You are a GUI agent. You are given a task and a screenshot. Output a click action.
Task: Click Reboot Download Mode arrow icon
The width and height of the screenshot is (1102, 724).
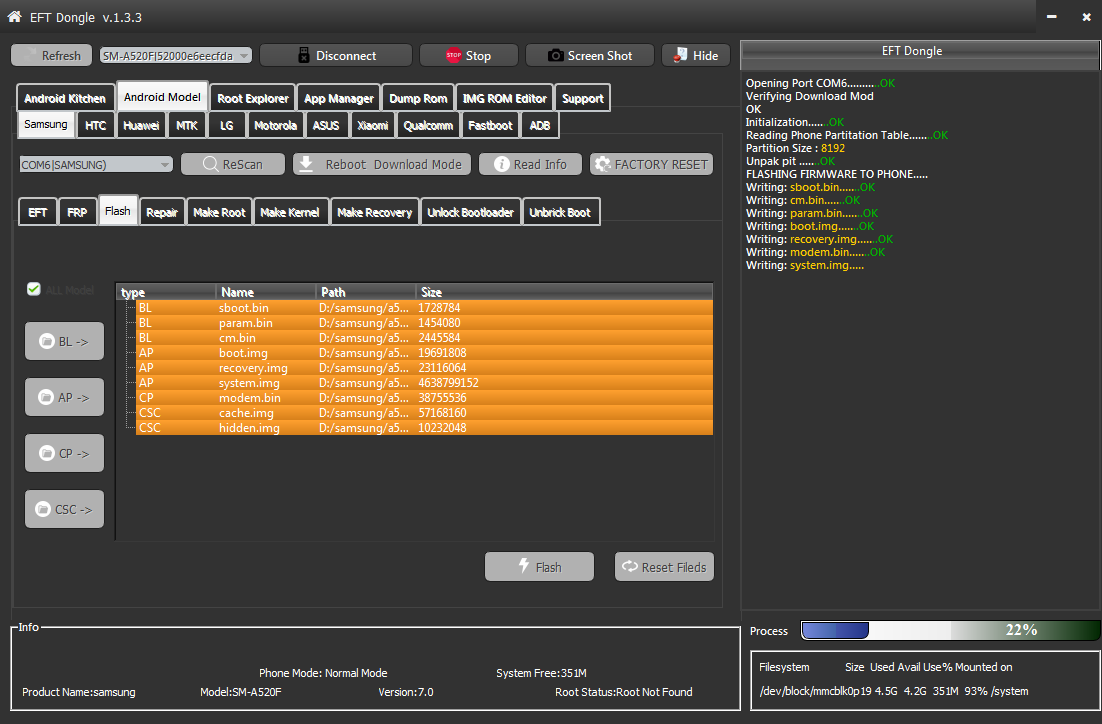[x=306, y=164]
